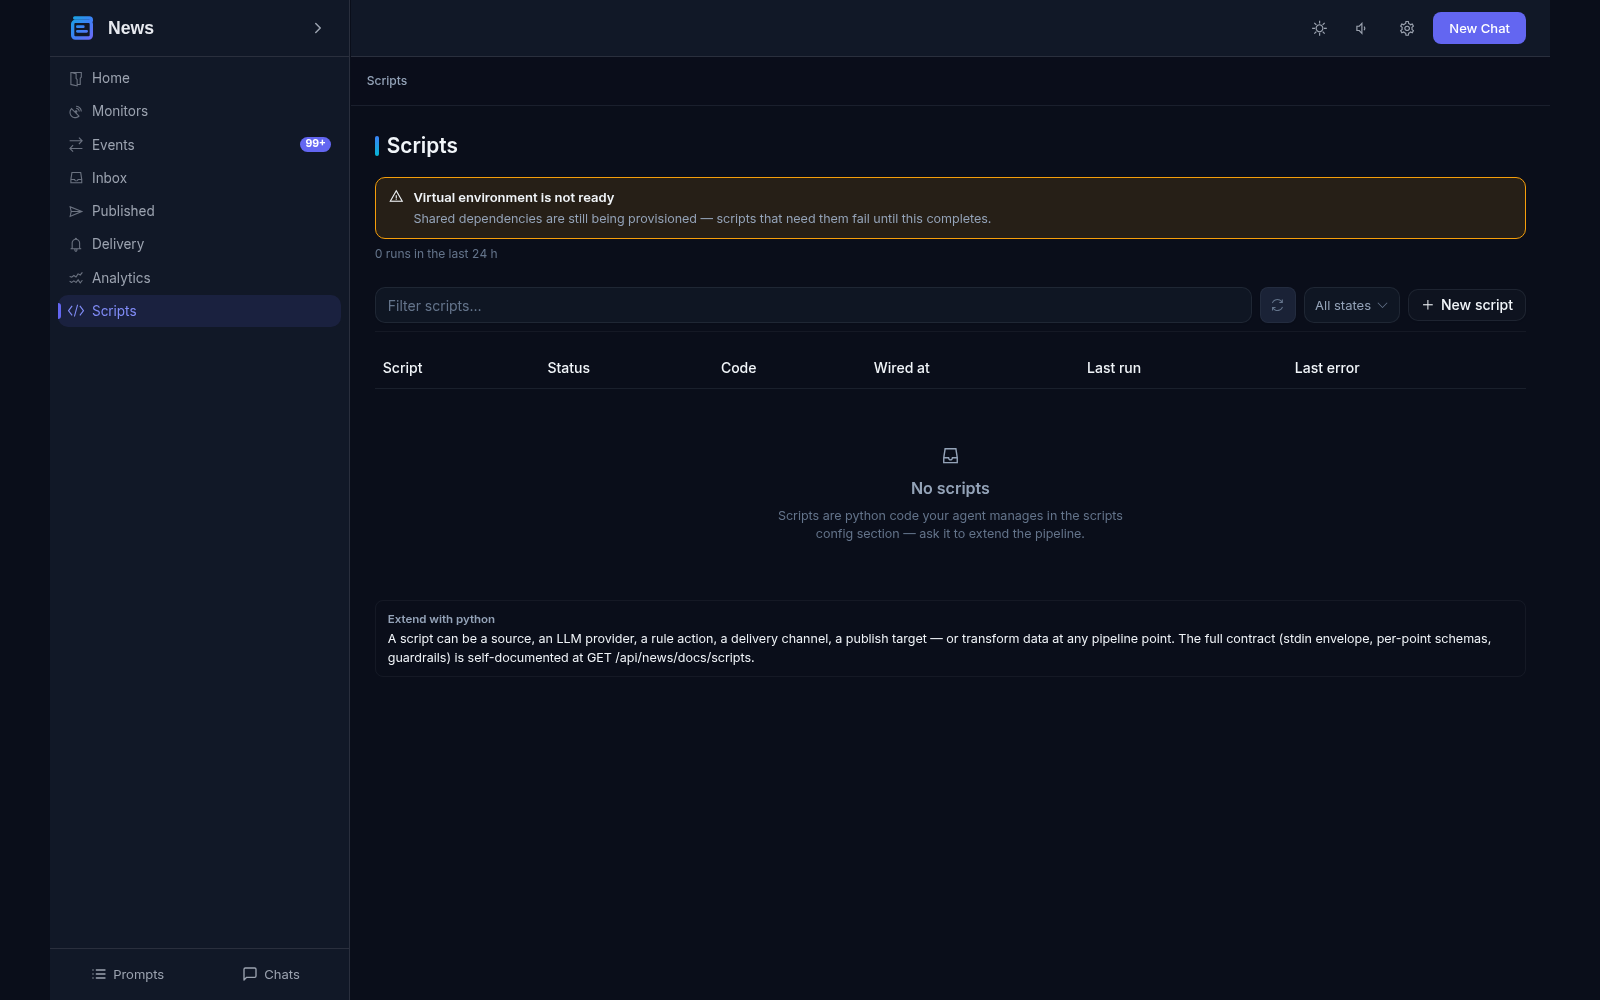Viewport: 1600px width, 1000px height.
Task: Click the News app logo icon
Action: point(82,28)
